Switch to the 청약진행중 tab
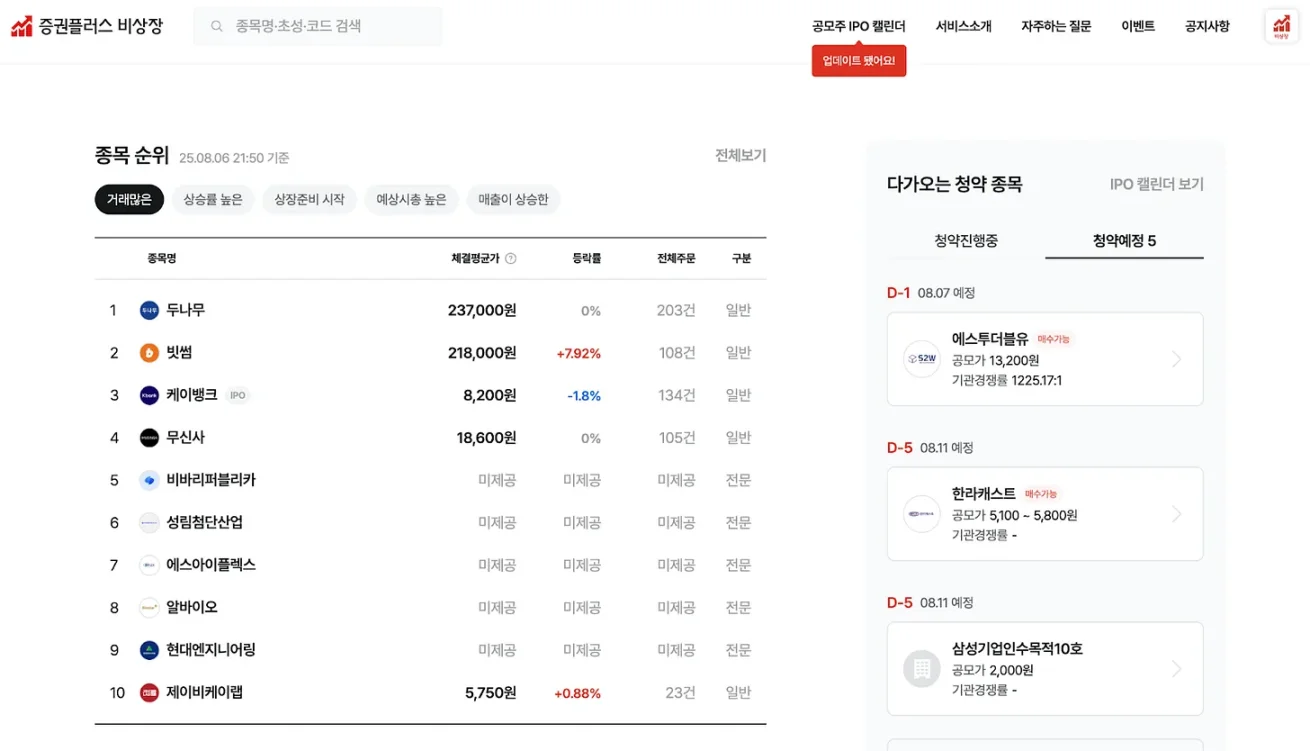 (964, 239)
